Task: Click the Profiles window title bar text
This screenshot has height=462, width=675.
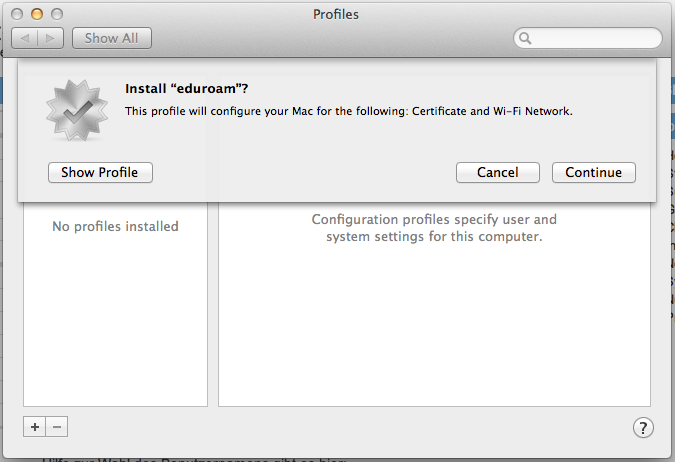Action: (336, 14)
